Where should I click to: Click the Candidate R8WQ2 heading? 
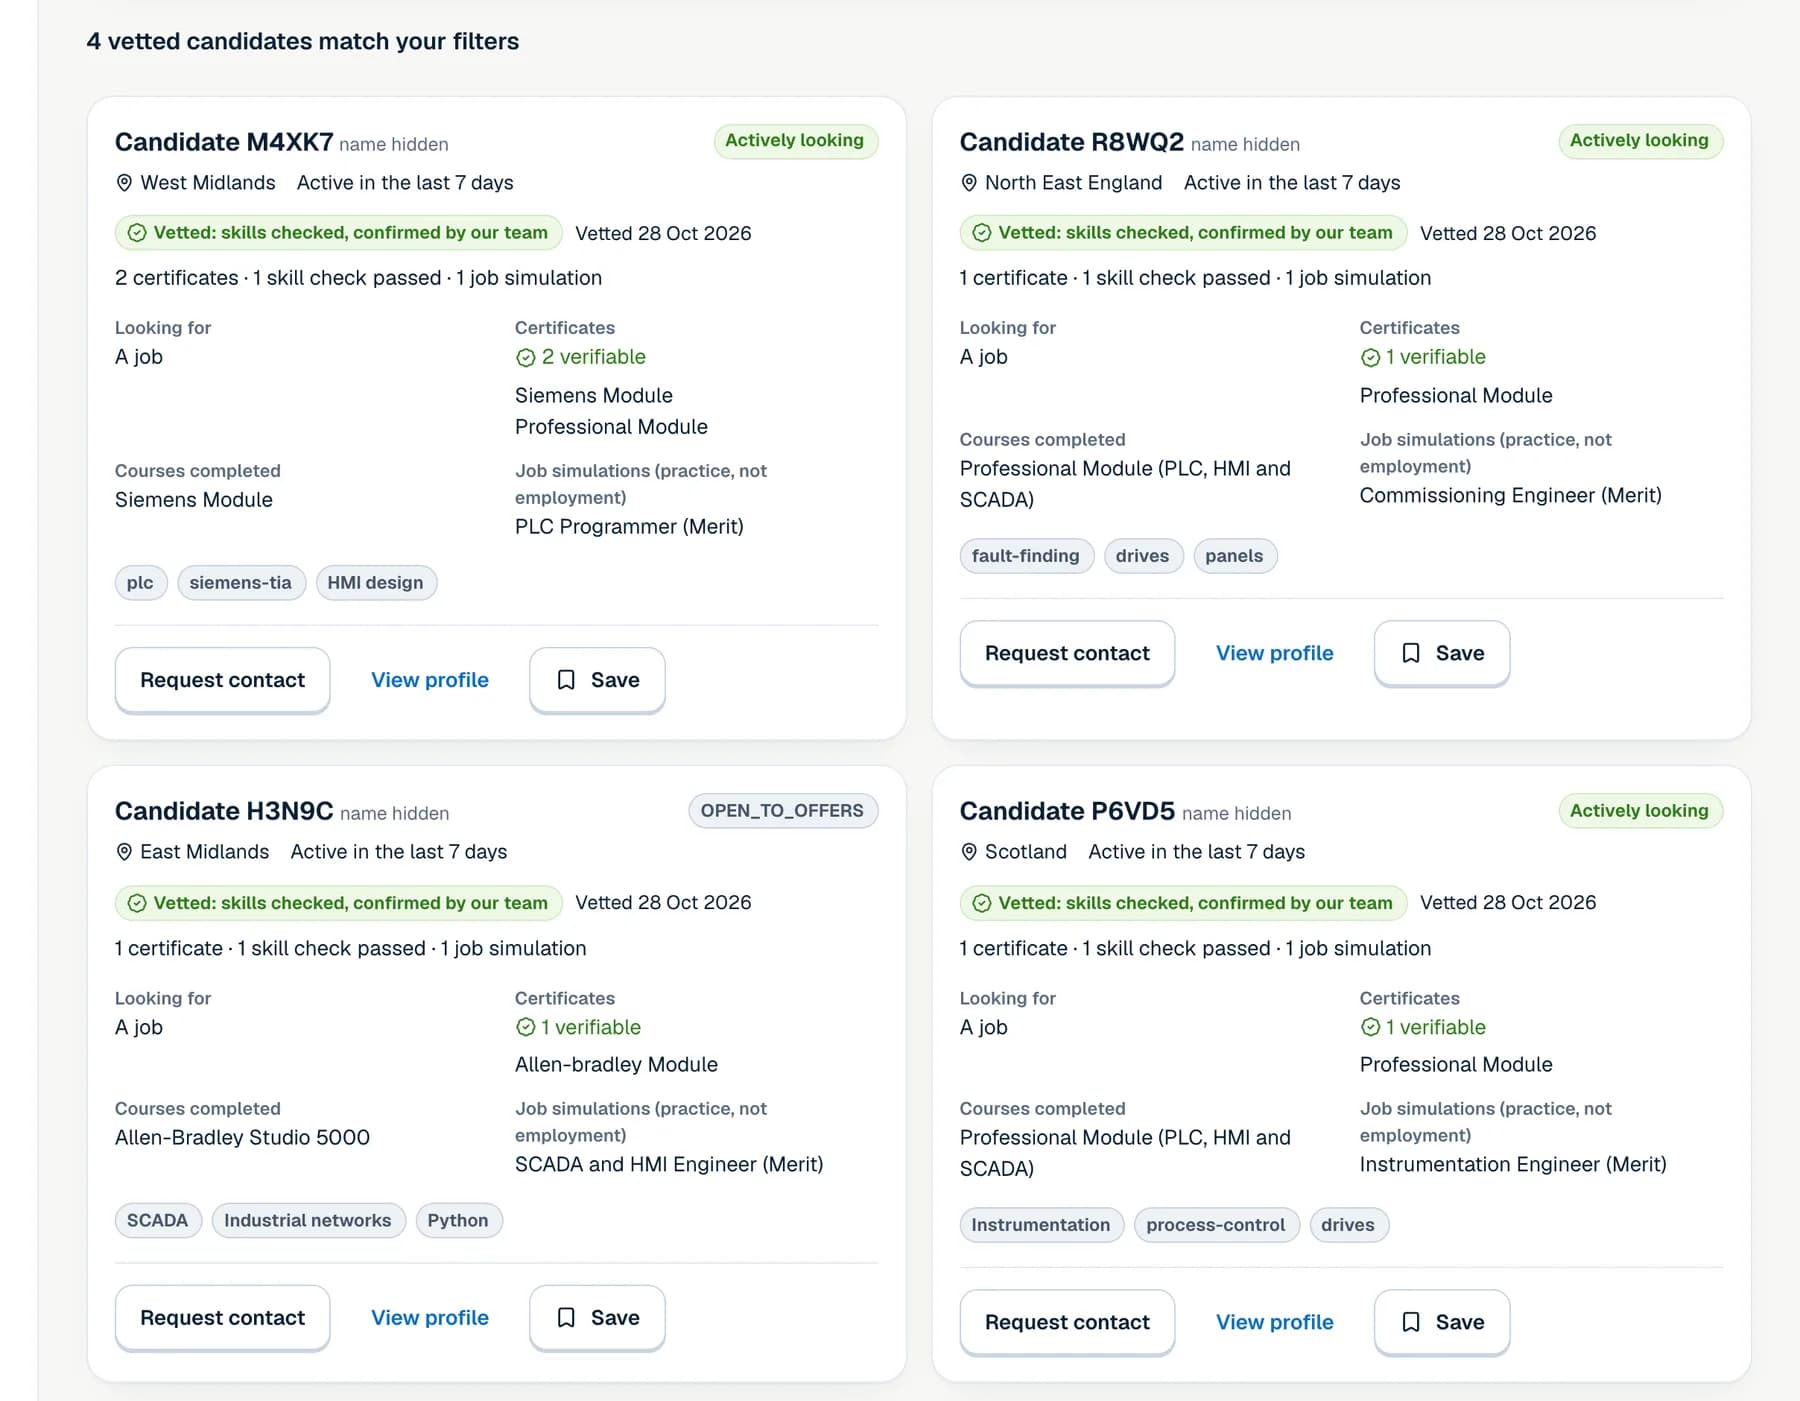[1071, 142]
